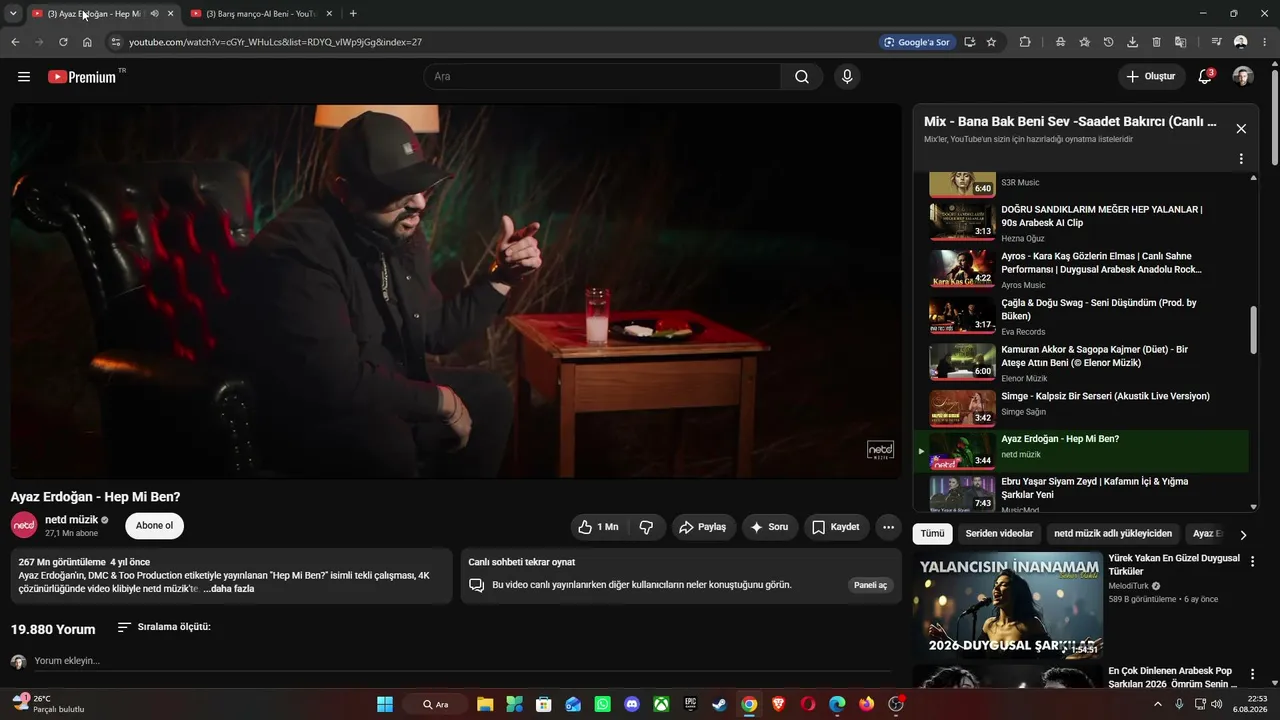Click the YouTube Ara search field
The width and height of the screenshot is (1280, 720).
pos(602,77)
